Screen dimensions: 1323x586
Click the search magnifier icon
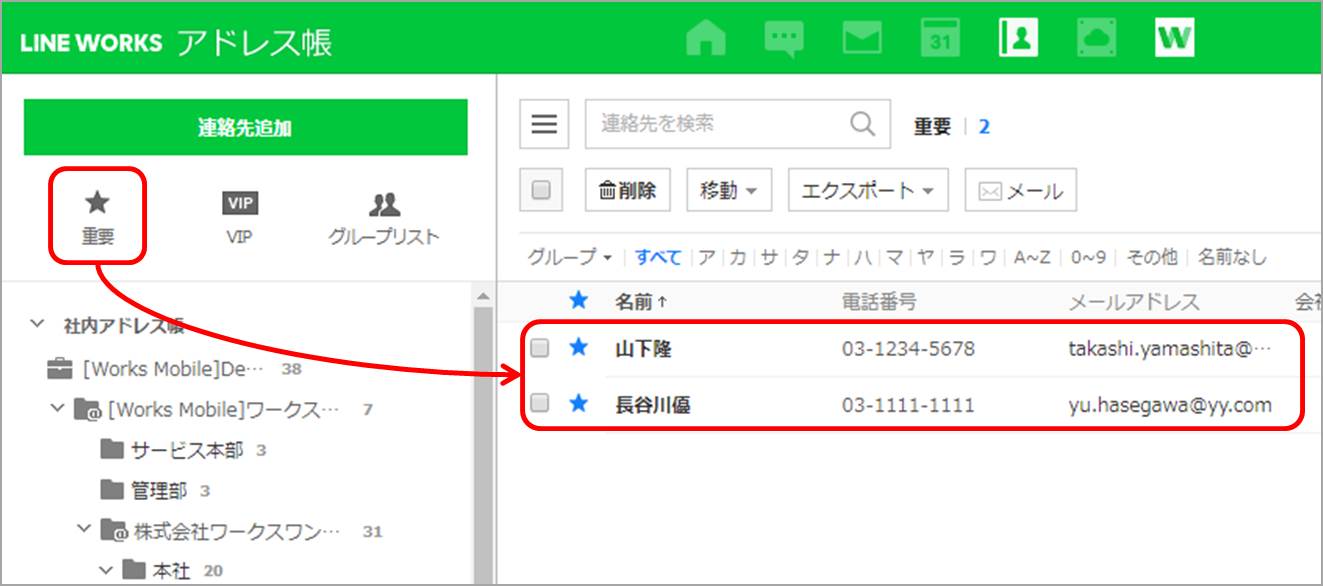(862, 124)
